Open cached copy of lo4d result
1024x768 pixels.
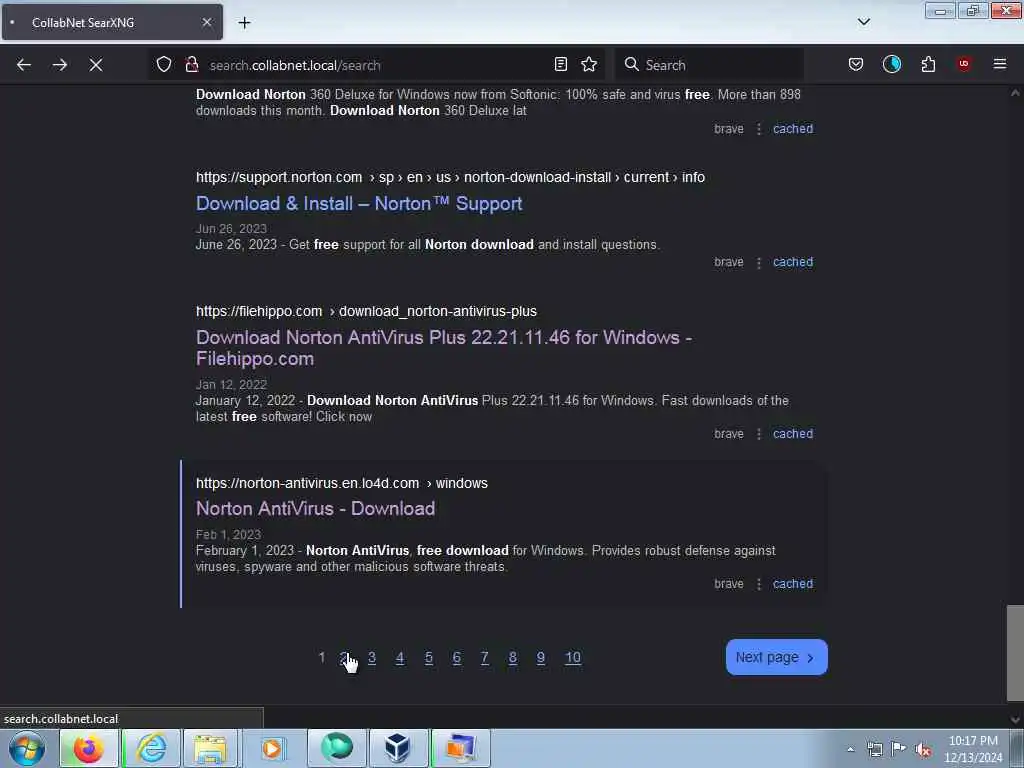(x=793, y=584)
